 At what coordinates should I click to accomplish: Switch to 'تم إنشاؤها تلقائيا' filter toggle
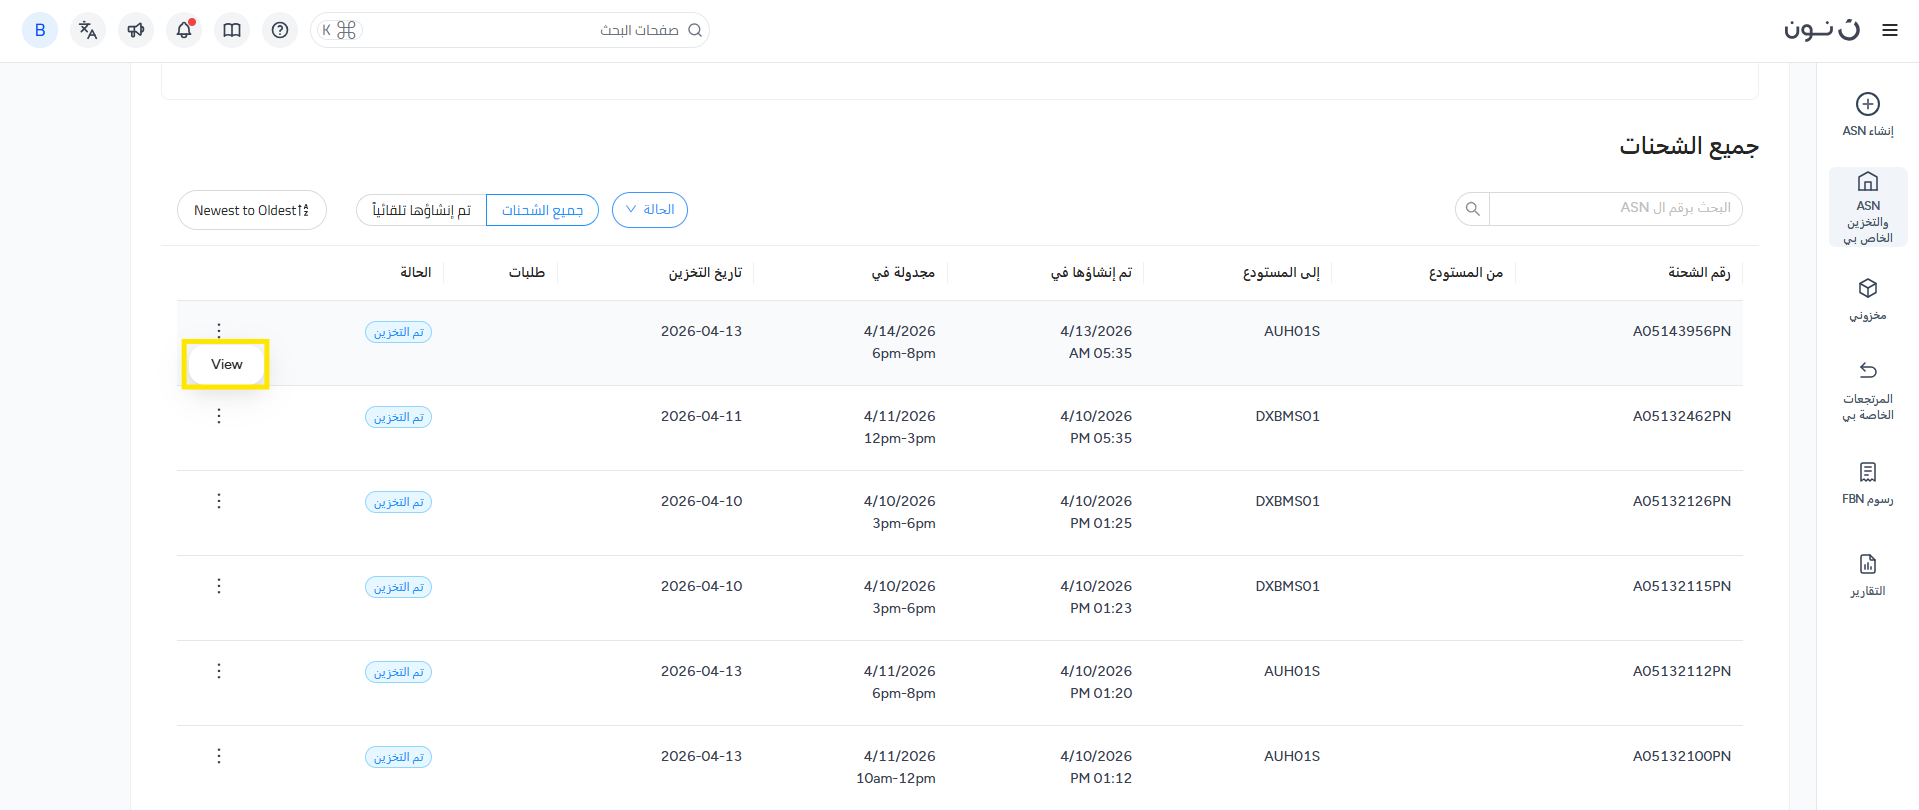[x=421, y=210]
